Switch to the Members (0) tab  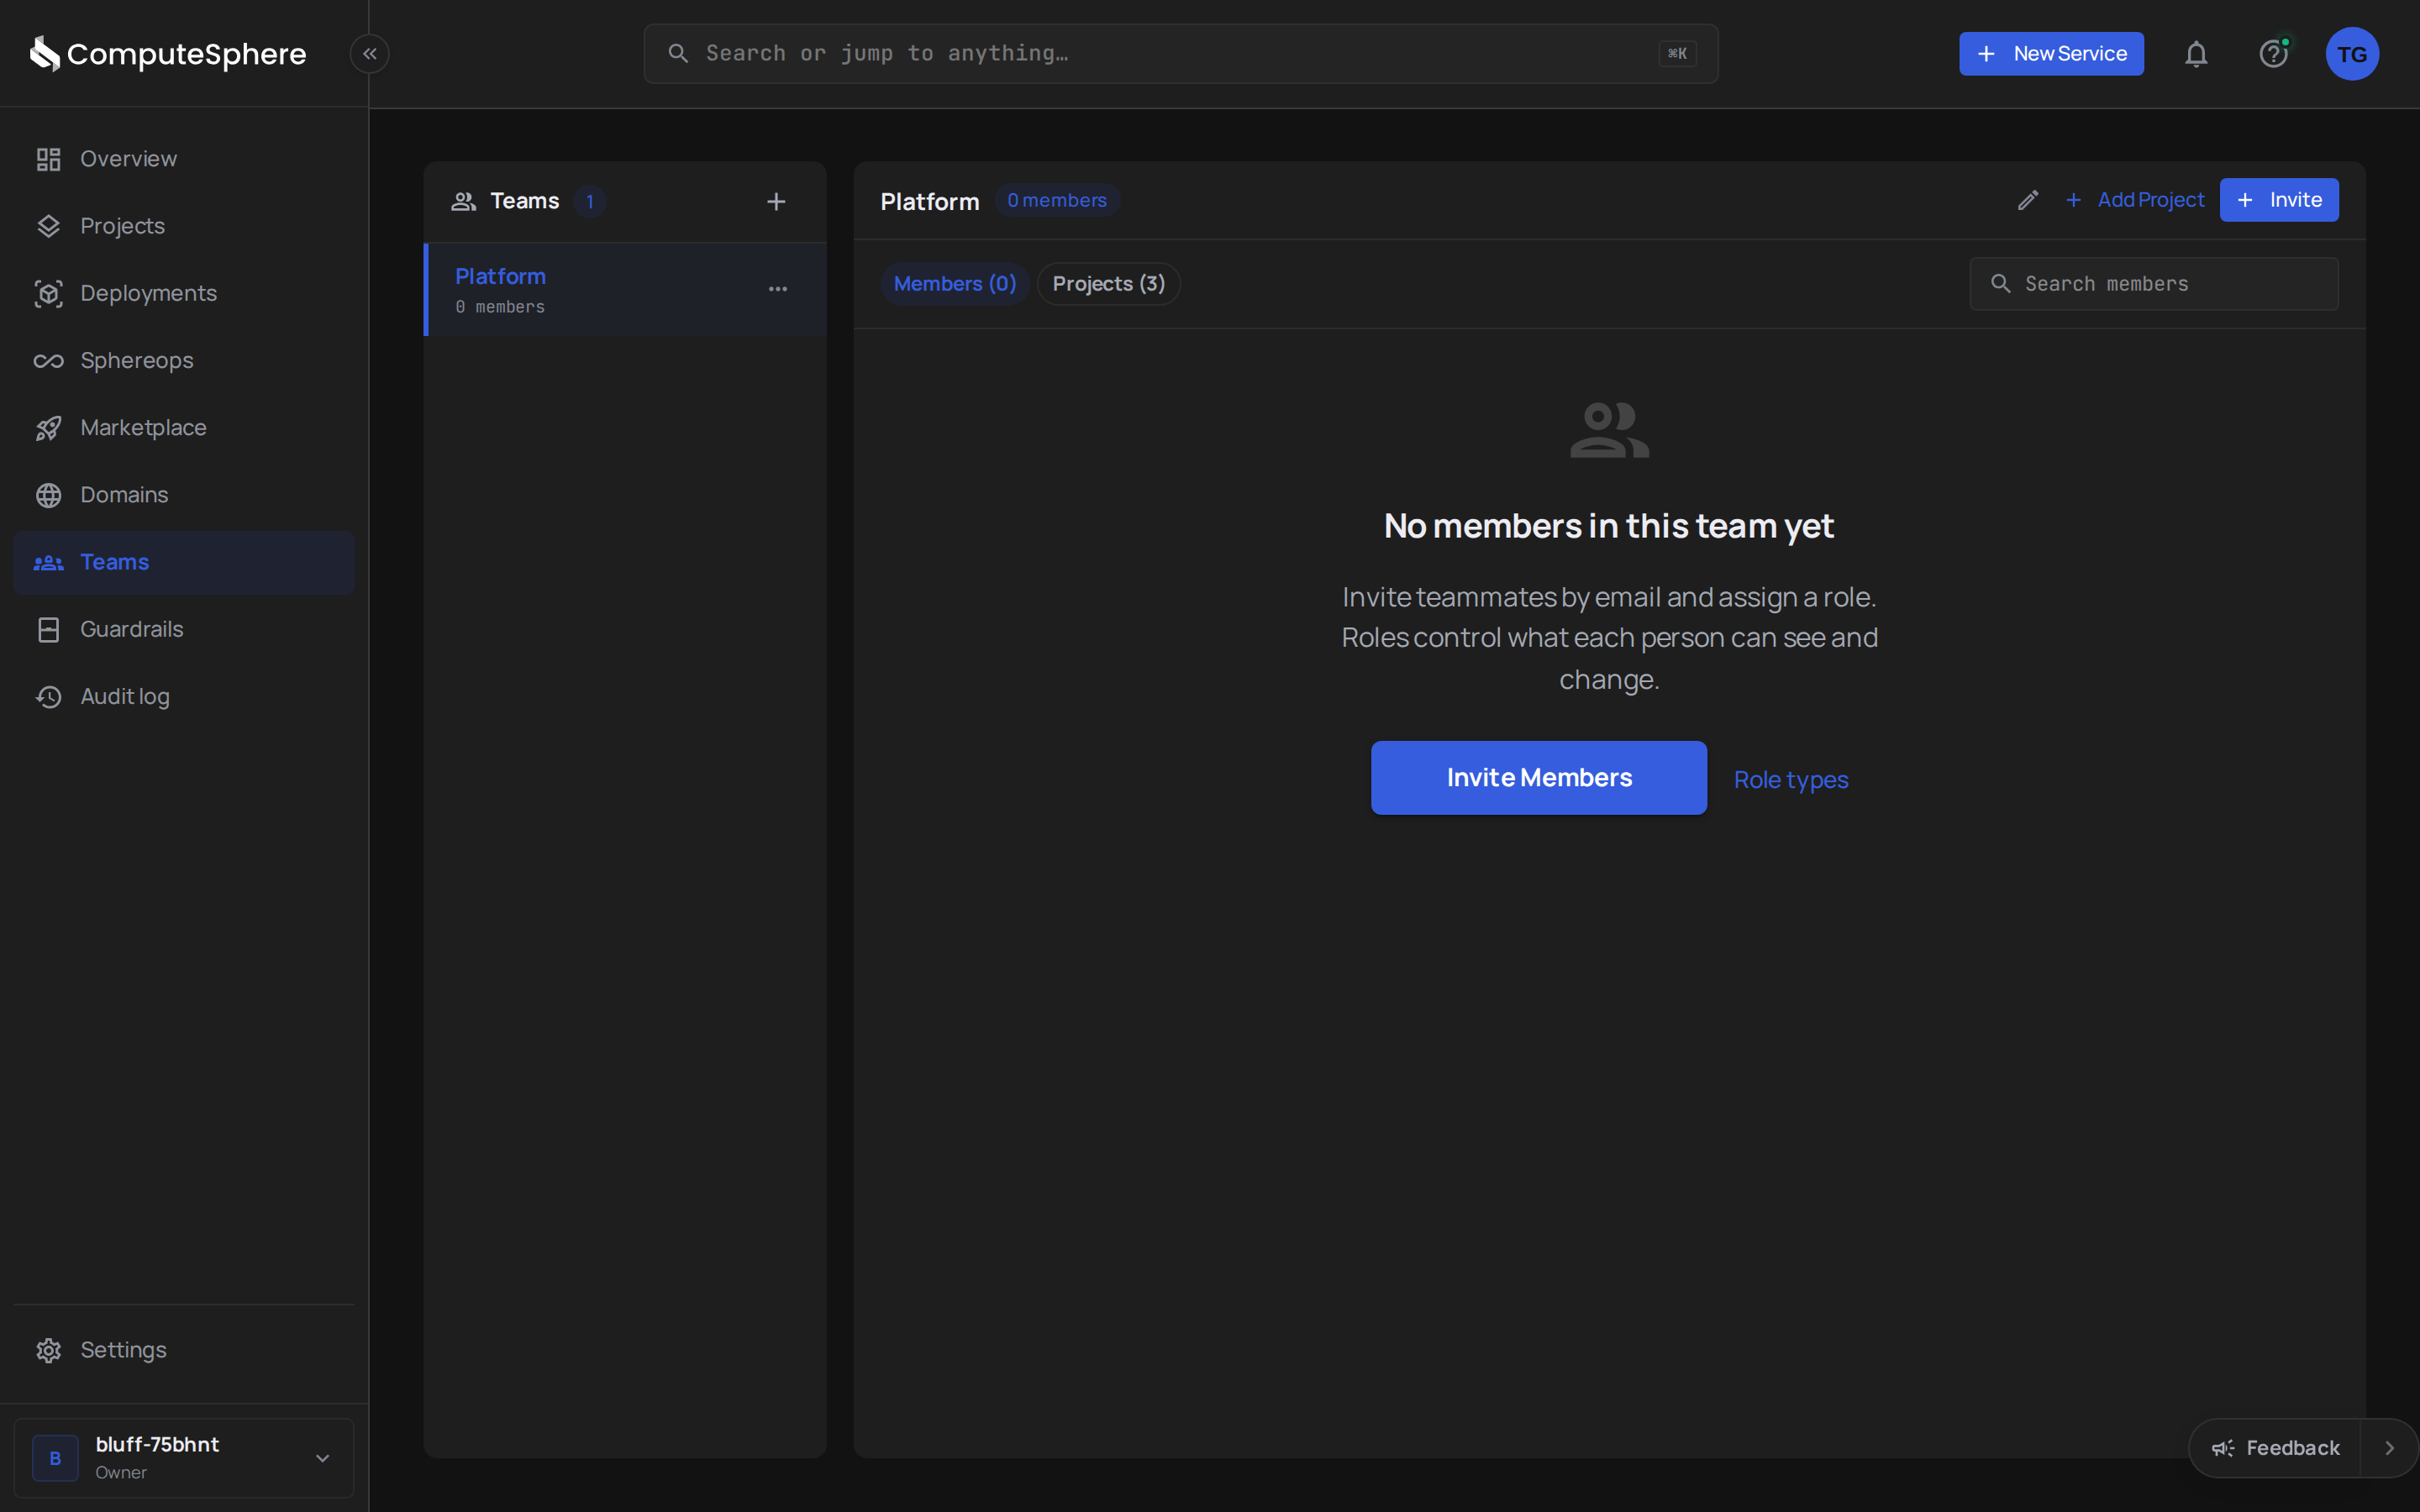tap(955, 284)
